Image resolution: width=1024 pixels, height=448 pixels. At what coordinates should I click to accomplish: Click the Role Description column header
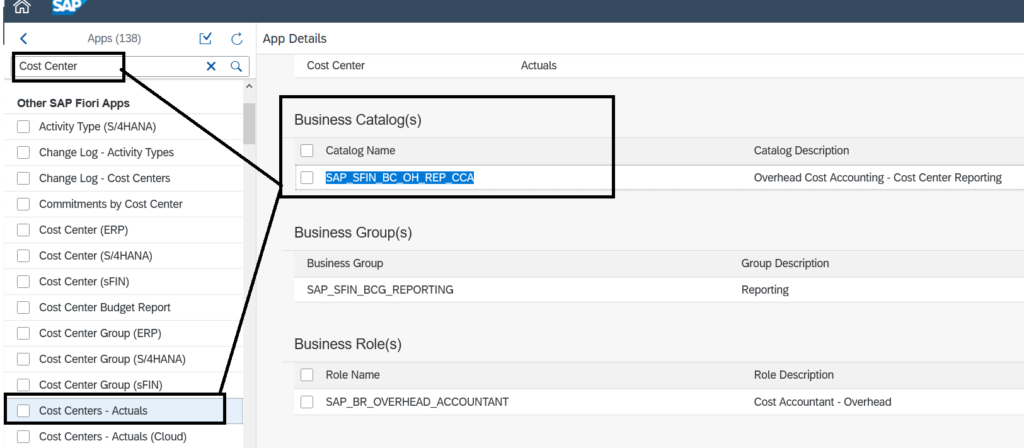793,375
